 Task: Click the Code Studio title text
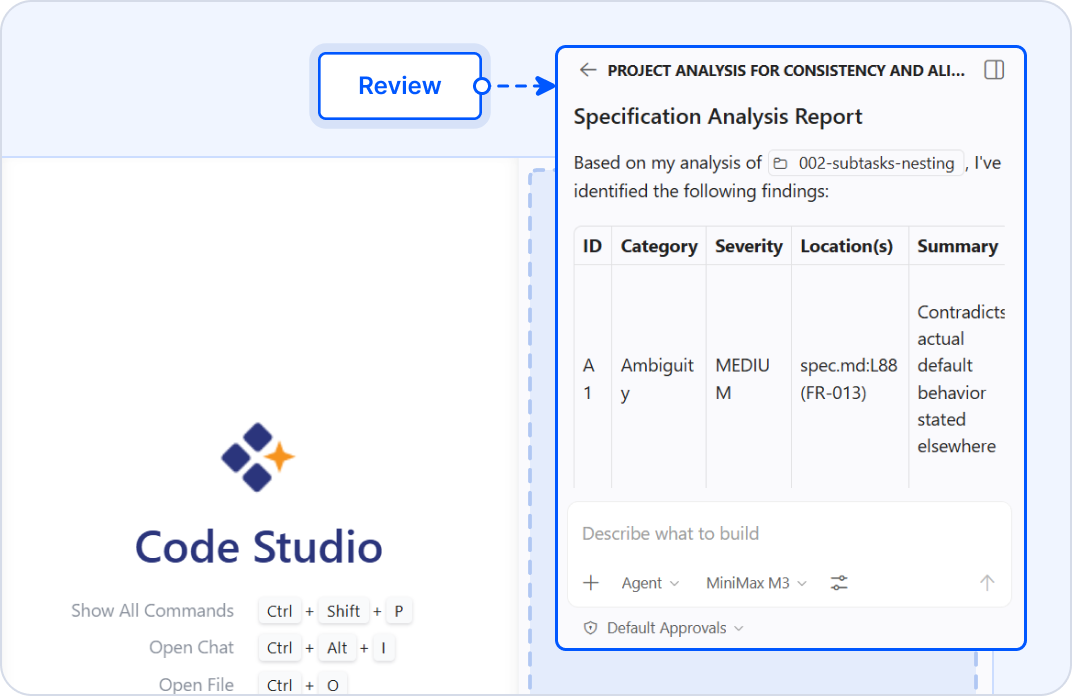[x=258, y=547]
